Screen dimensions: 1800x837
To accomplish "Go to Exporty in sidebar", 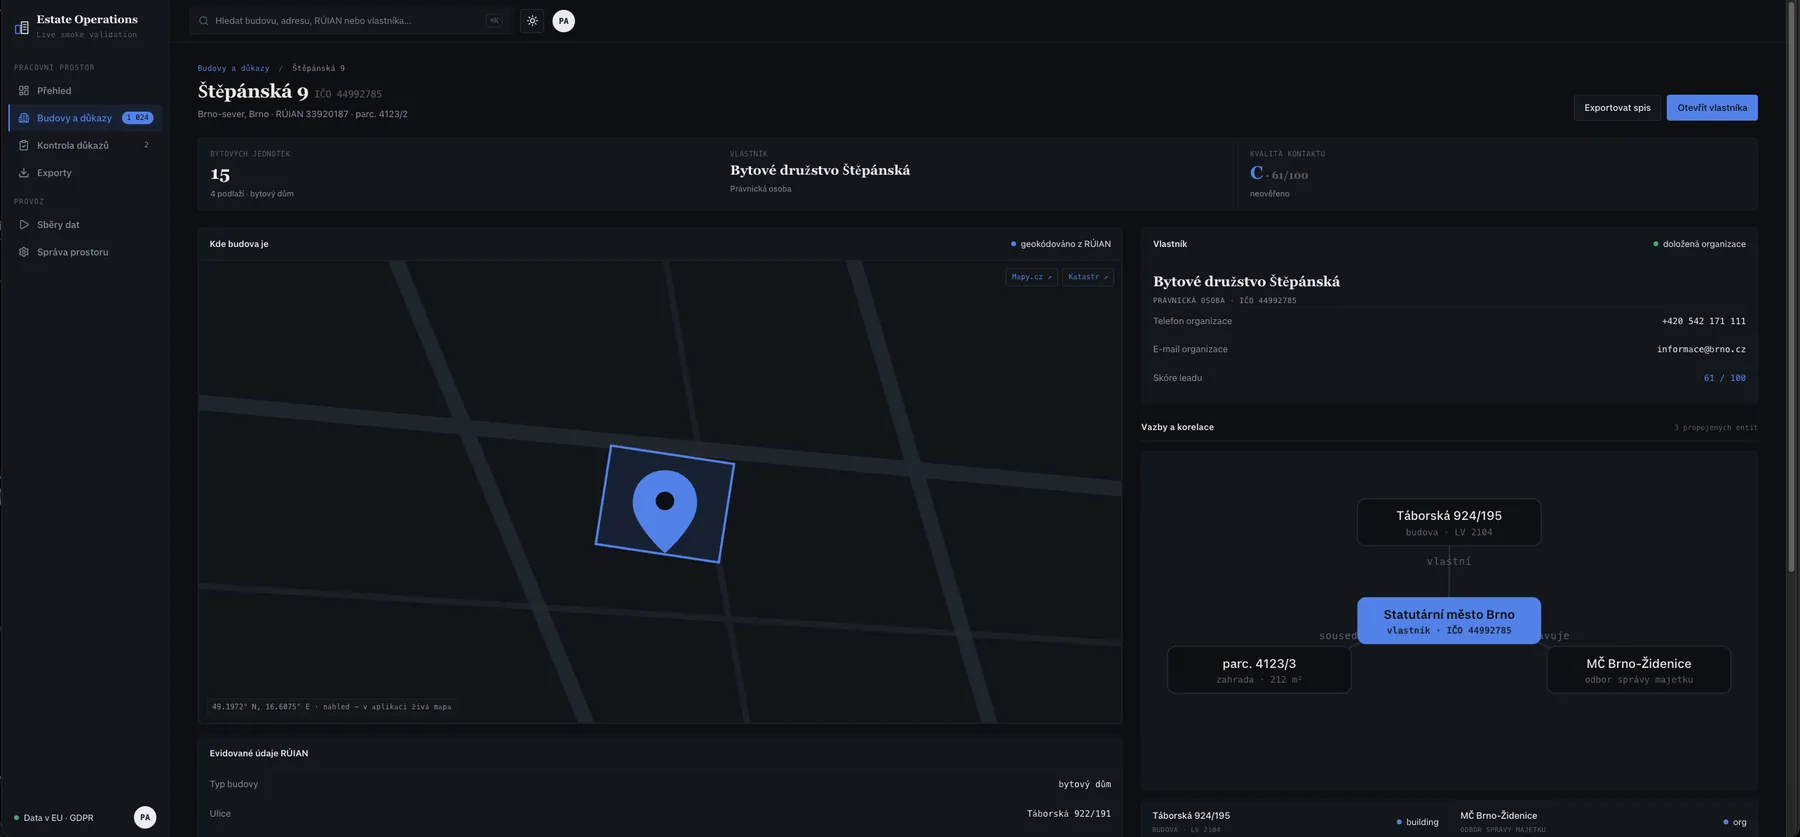I will 85,173.
